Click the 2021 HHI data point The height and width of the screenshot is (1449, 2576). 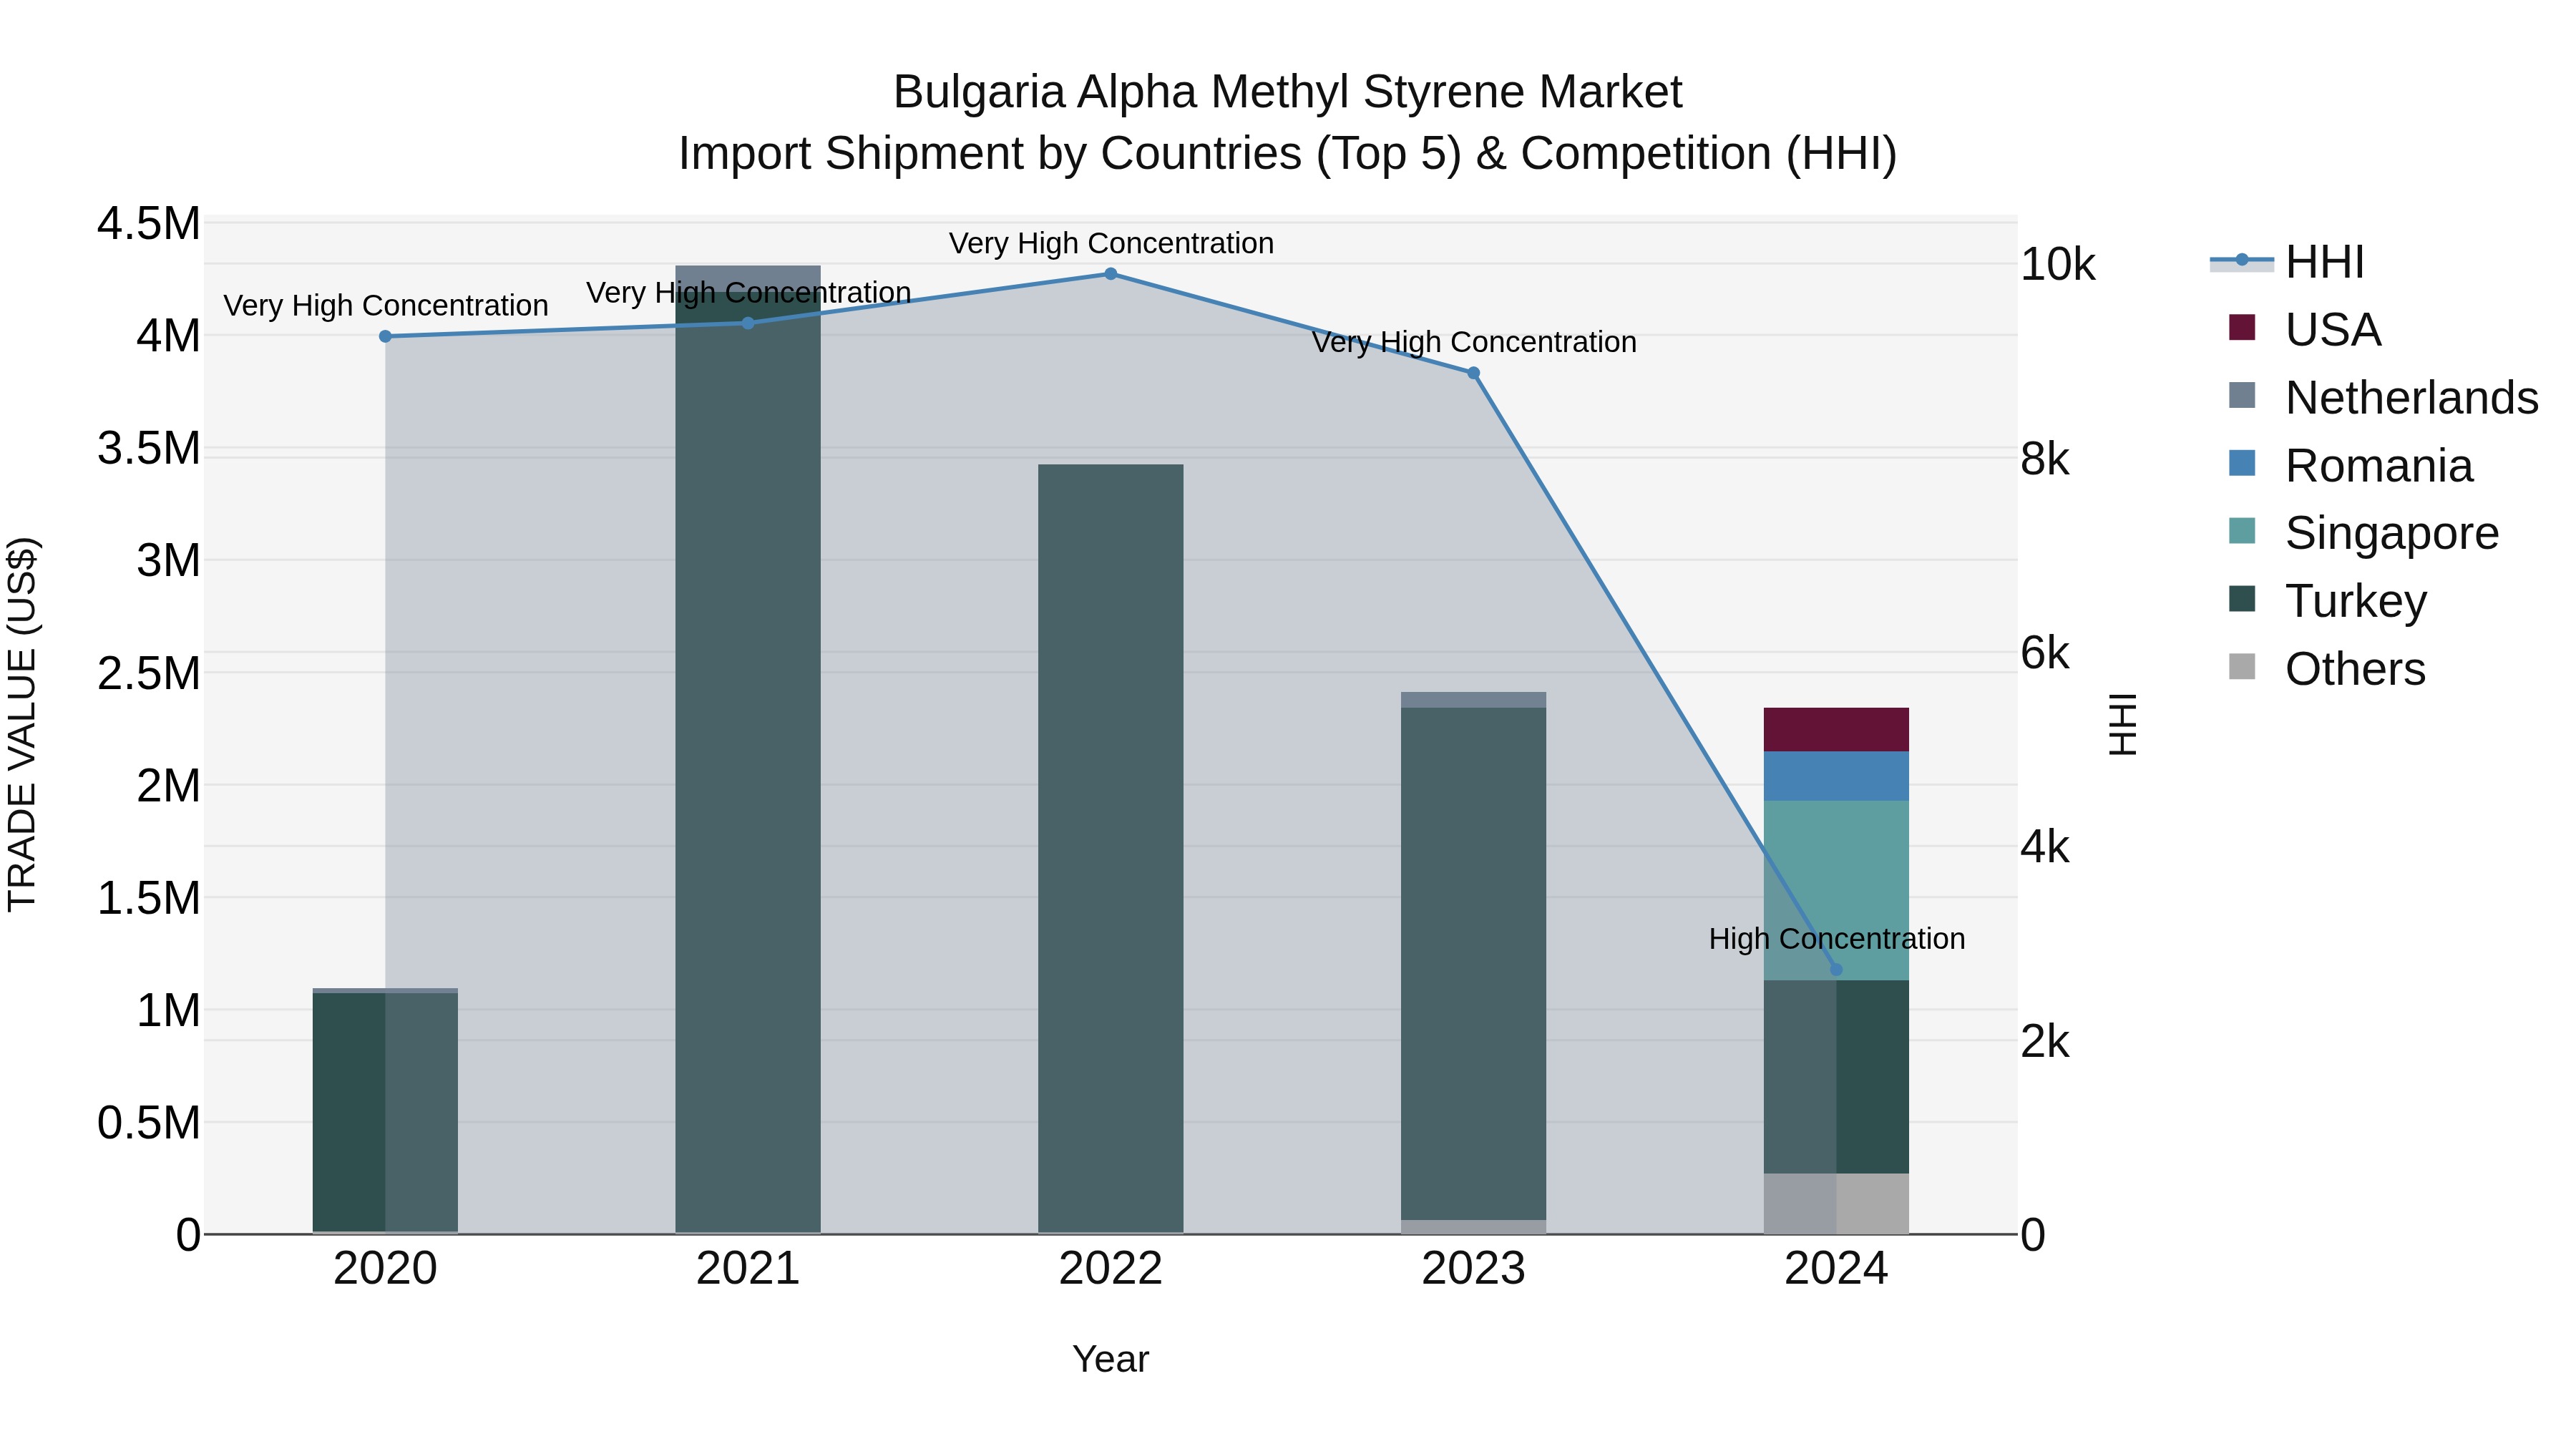748,323
